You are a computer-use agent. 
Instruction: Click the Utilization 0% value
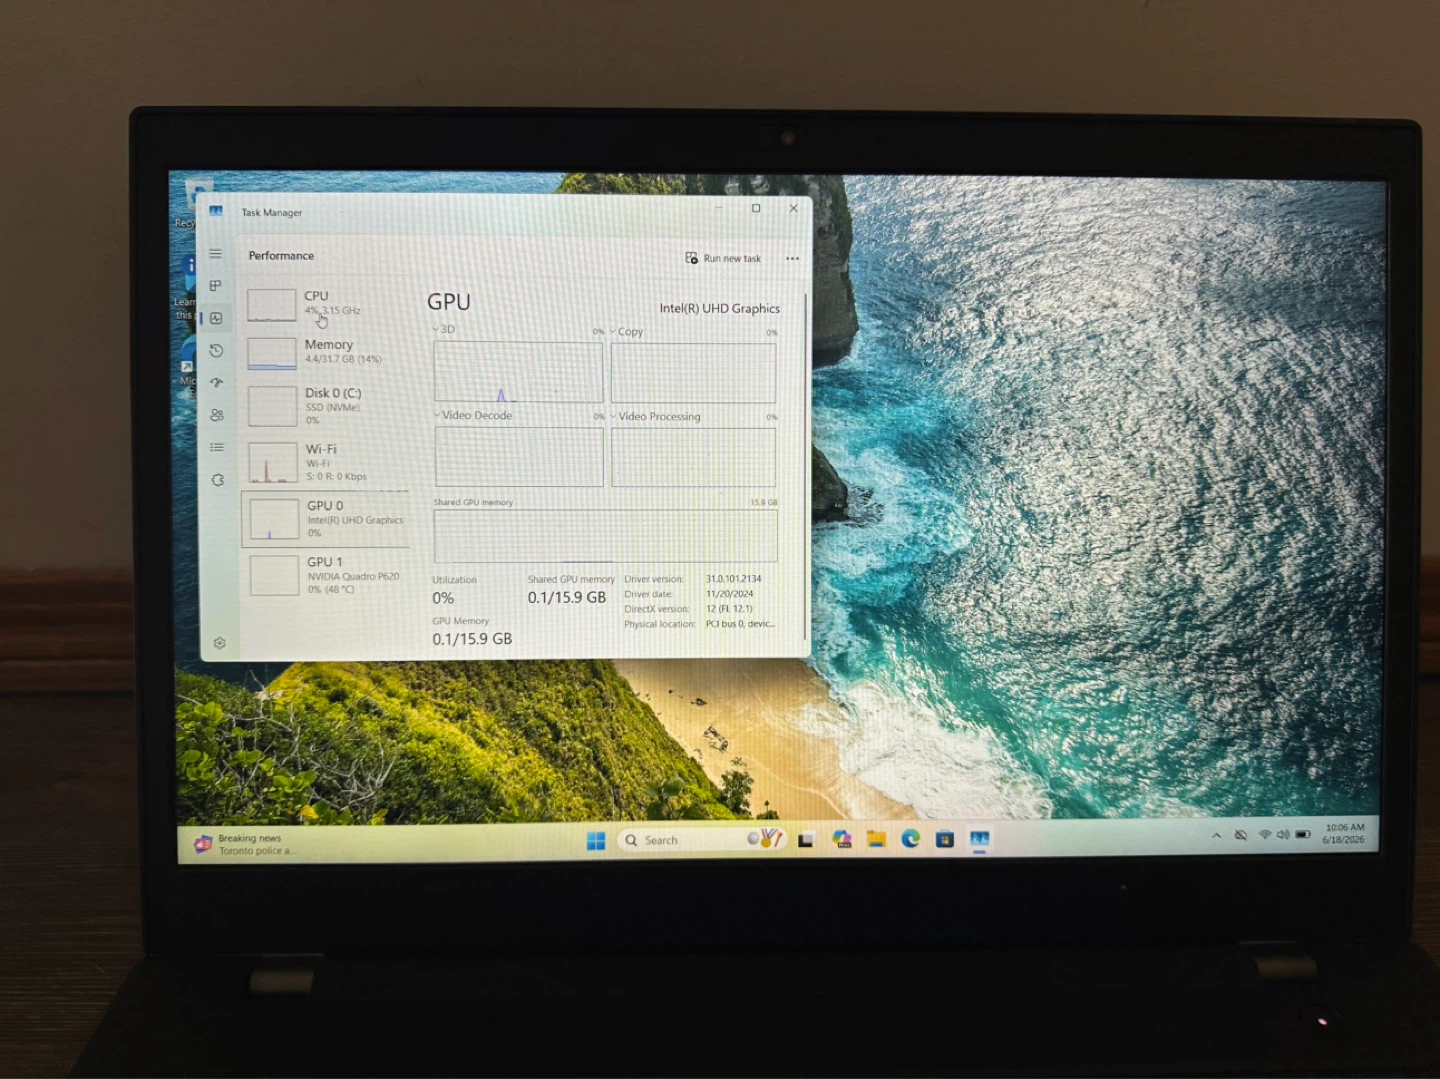coord(443,598)
